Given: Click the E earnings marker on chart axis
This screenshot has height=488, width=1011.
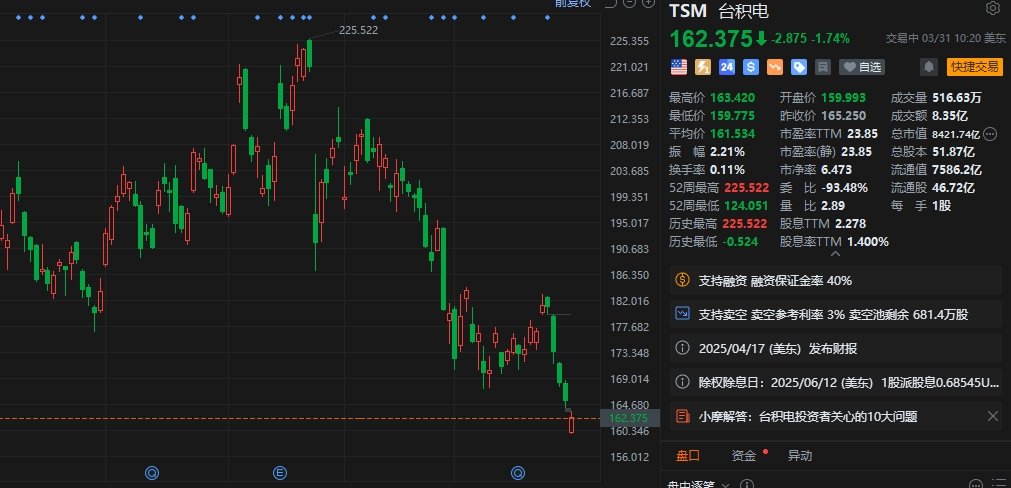Looking at the screenshot, I should pos(279,474).
